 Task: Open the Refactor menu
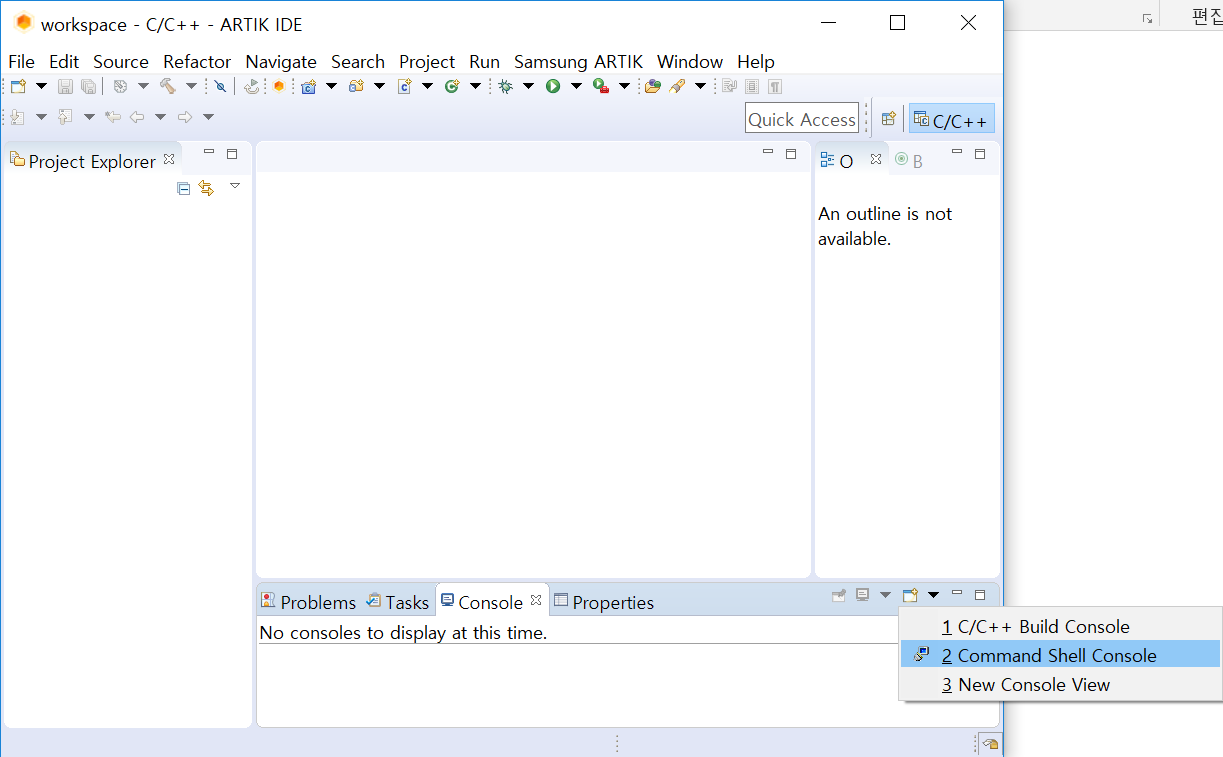[x=197, y=62]
